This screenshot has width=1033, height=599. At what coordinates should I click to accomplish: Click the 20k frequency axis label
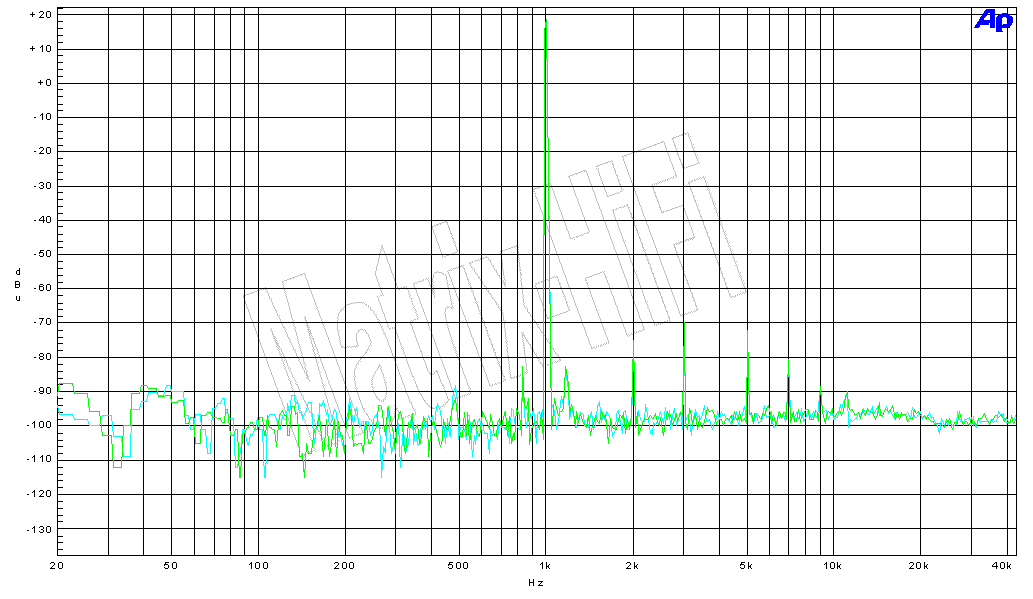point(918,566)
